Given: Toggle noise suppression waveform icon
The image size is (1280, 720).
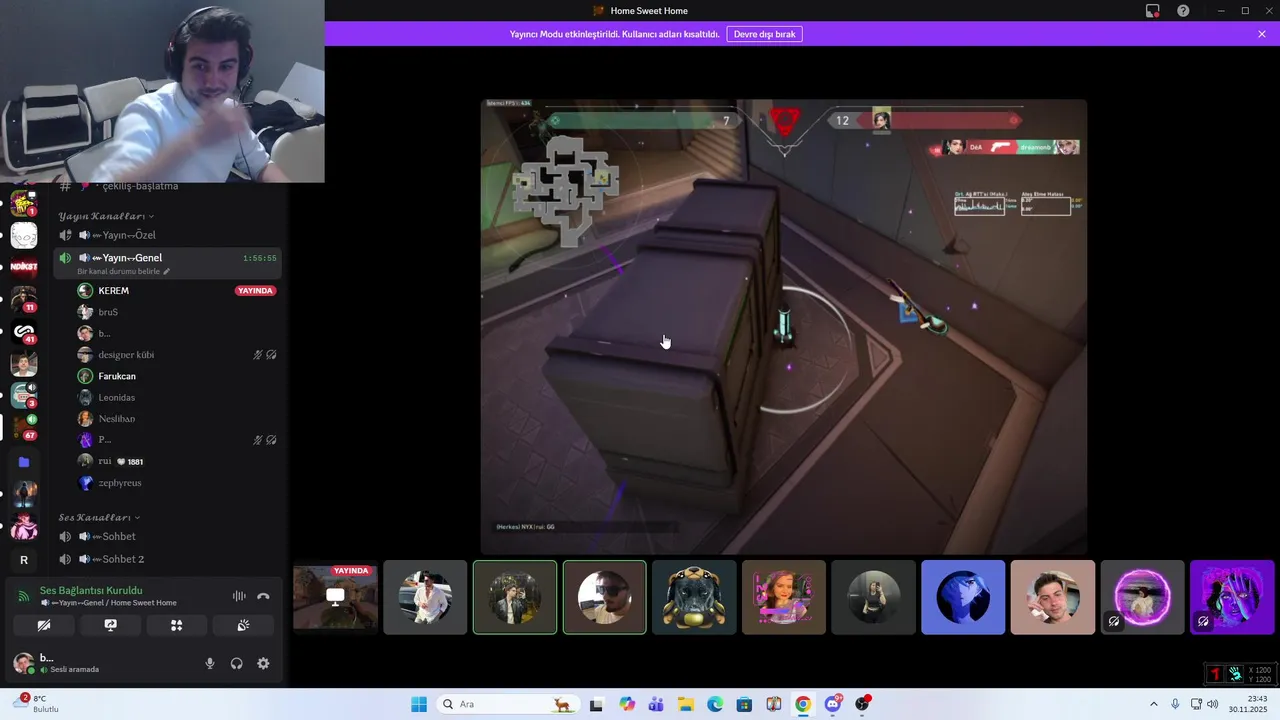Looking at the screenshot, I should click(x=239, y=596).
